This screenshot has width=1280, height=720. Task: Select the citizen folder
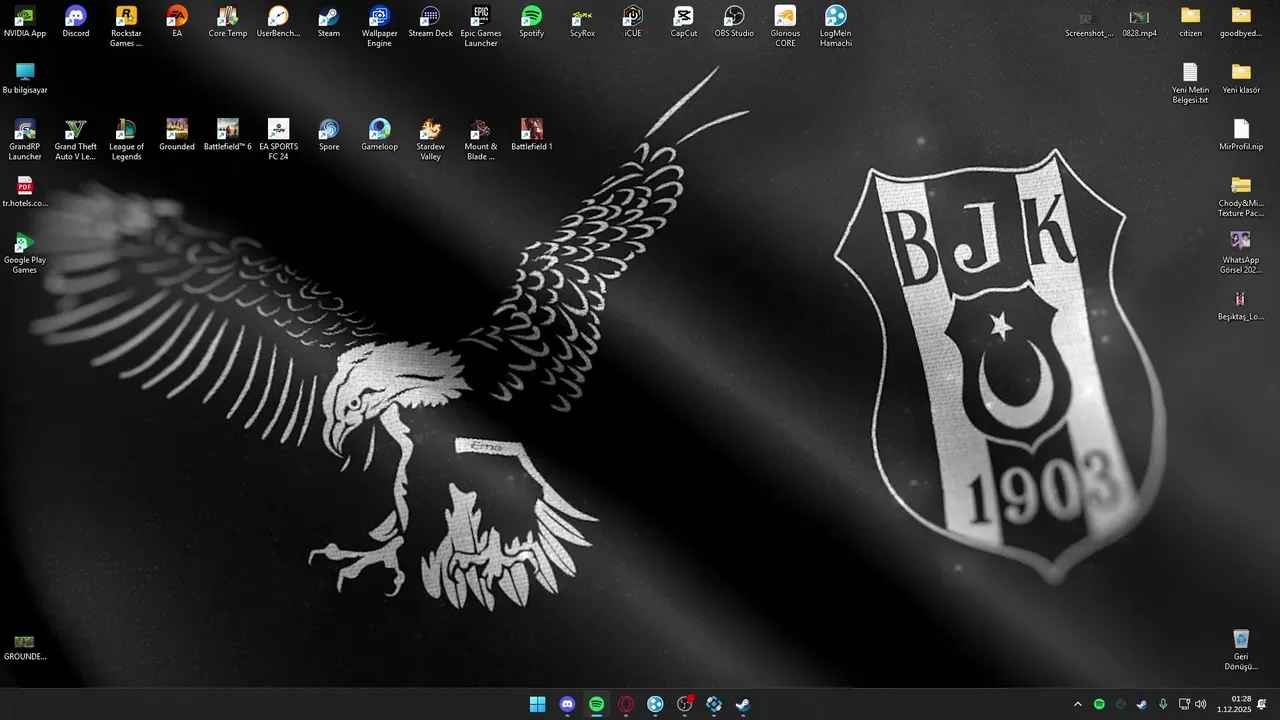1190,23
